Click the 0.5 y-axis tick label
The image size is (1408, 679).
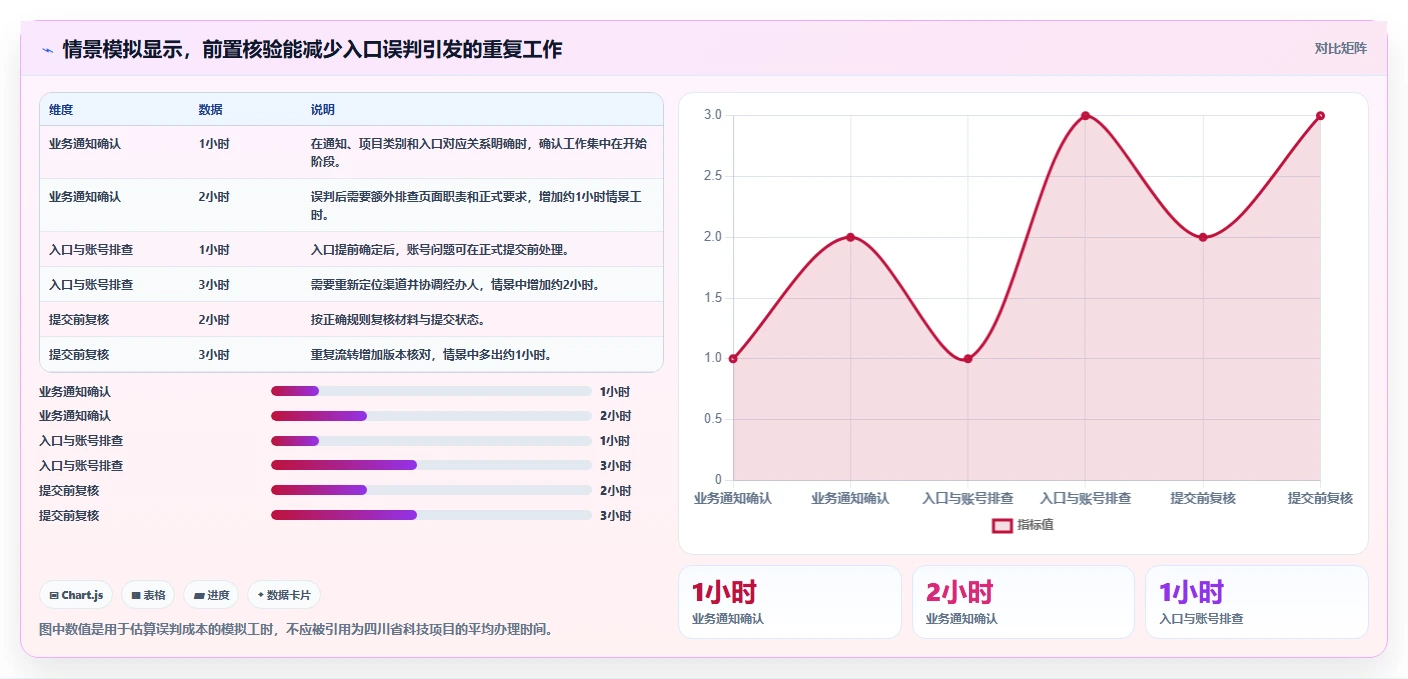(x=712, y=419)
